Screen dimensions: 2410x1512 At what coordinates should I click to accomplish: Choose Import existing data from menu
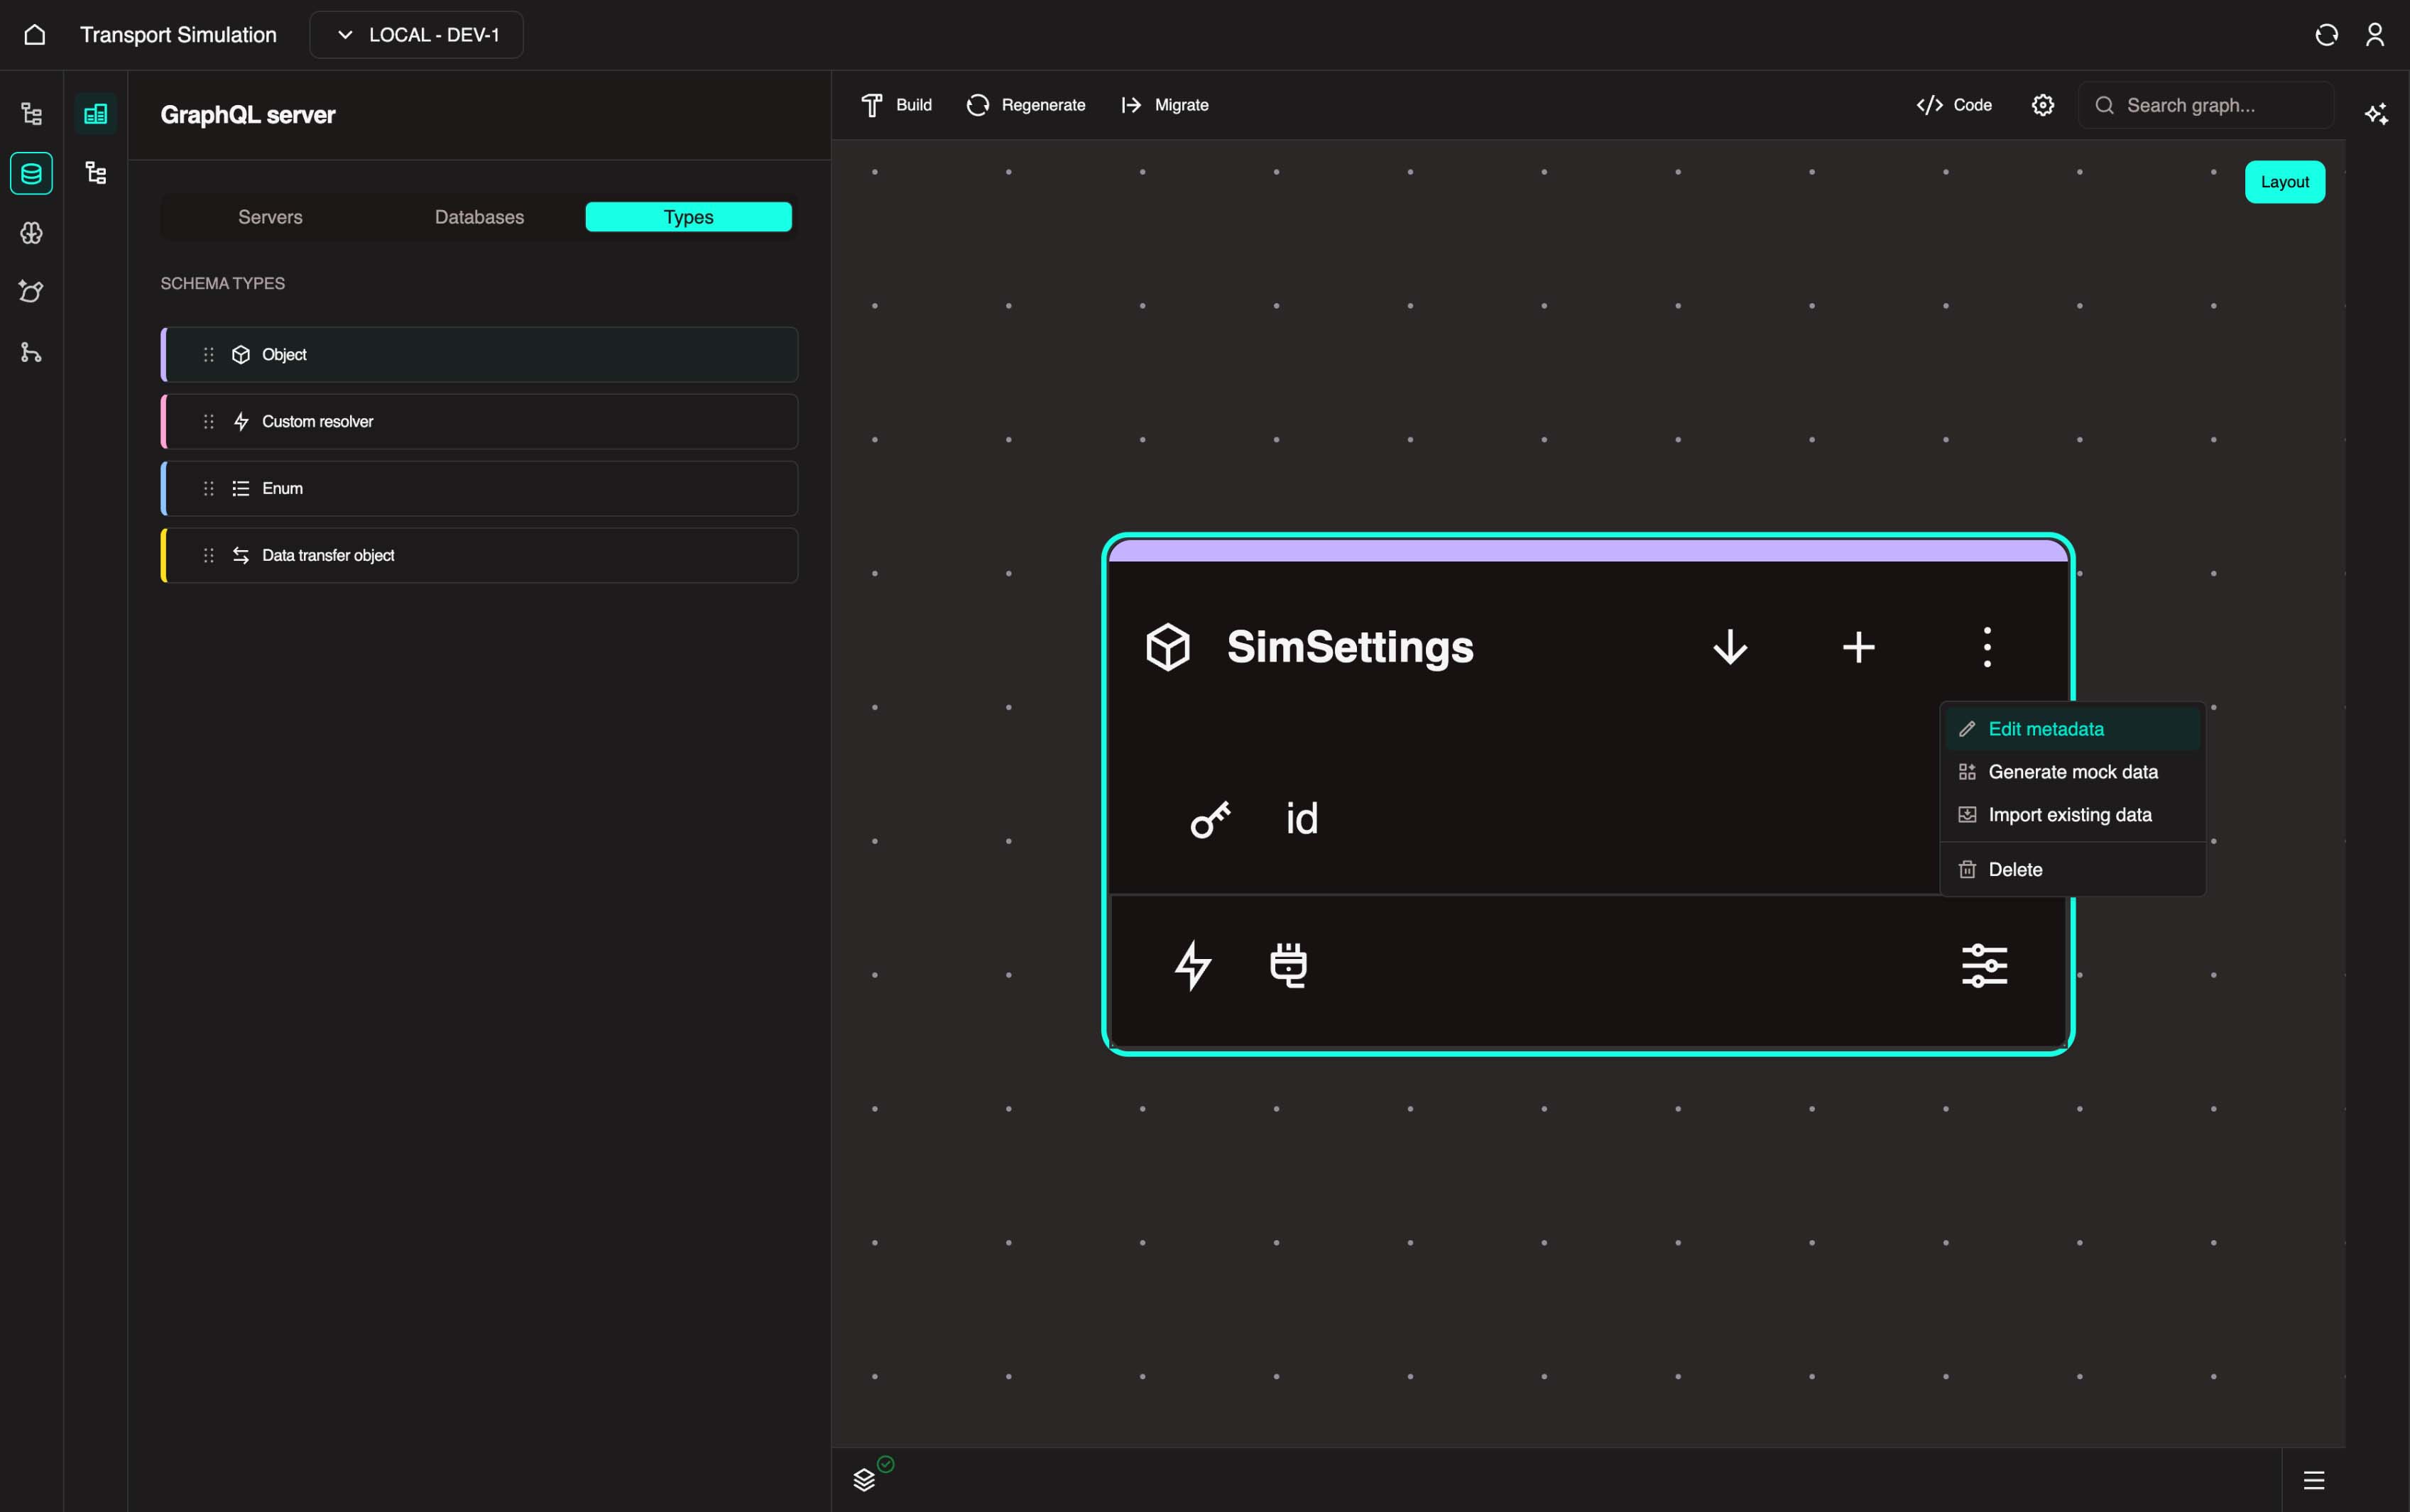click(x=2072, y=815)
